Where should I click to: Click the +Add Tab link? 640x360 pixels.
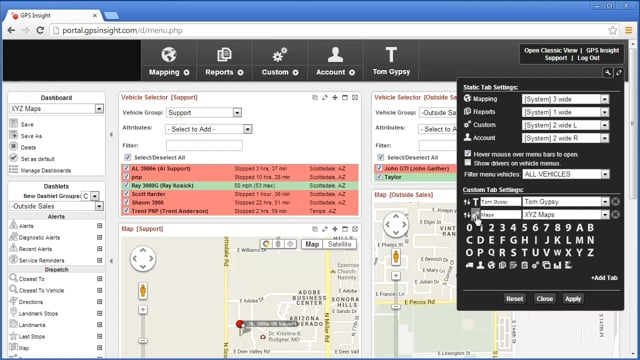tap(604, 278)
